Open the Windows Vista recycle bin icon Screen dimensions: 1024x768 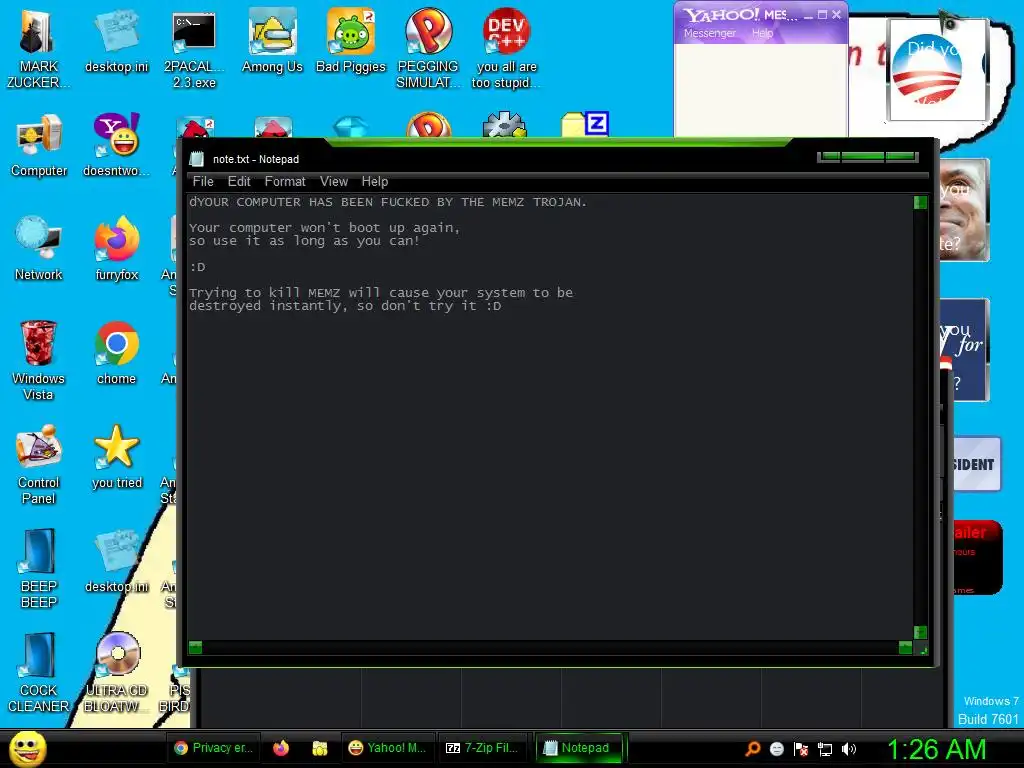39,360
